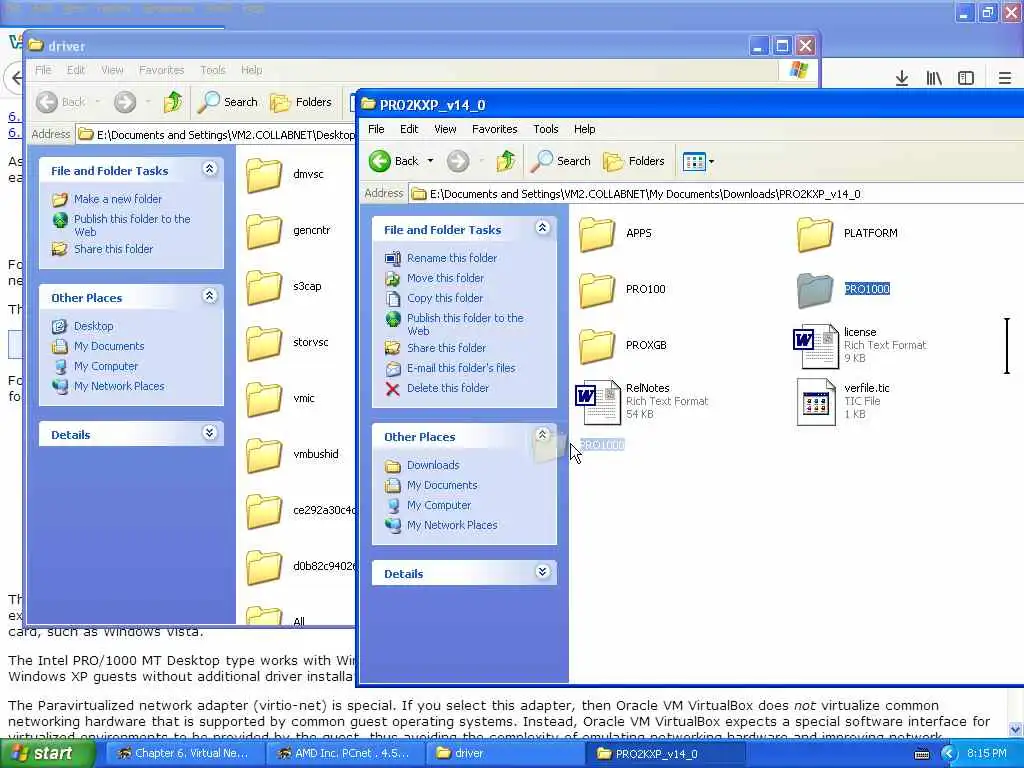Open Edit menu in PRO2KXP window
Viewport: 1024px width, 768px height.
point(409,129)
